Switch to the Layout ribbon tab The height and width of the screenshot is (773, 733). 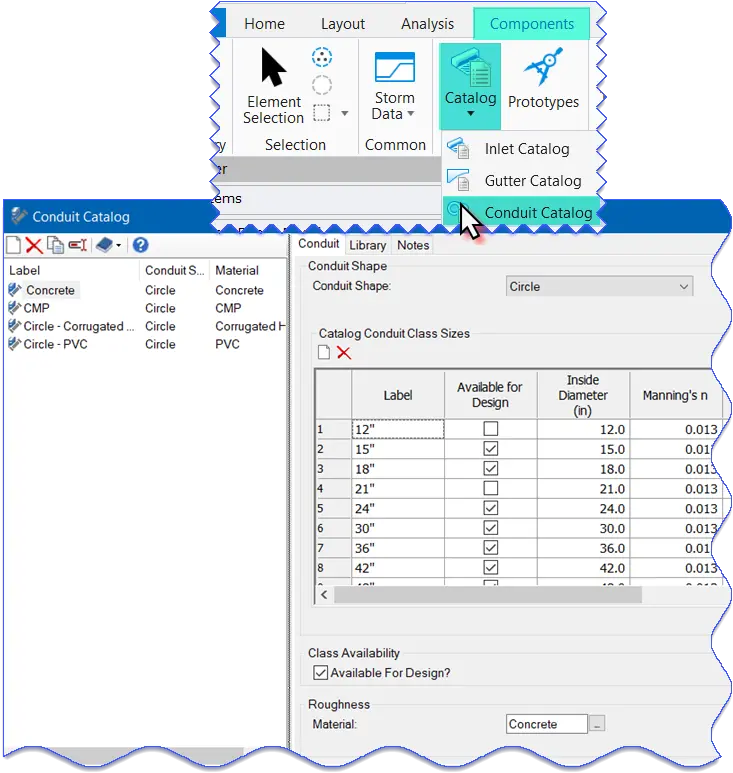click(x=343, y=24)
